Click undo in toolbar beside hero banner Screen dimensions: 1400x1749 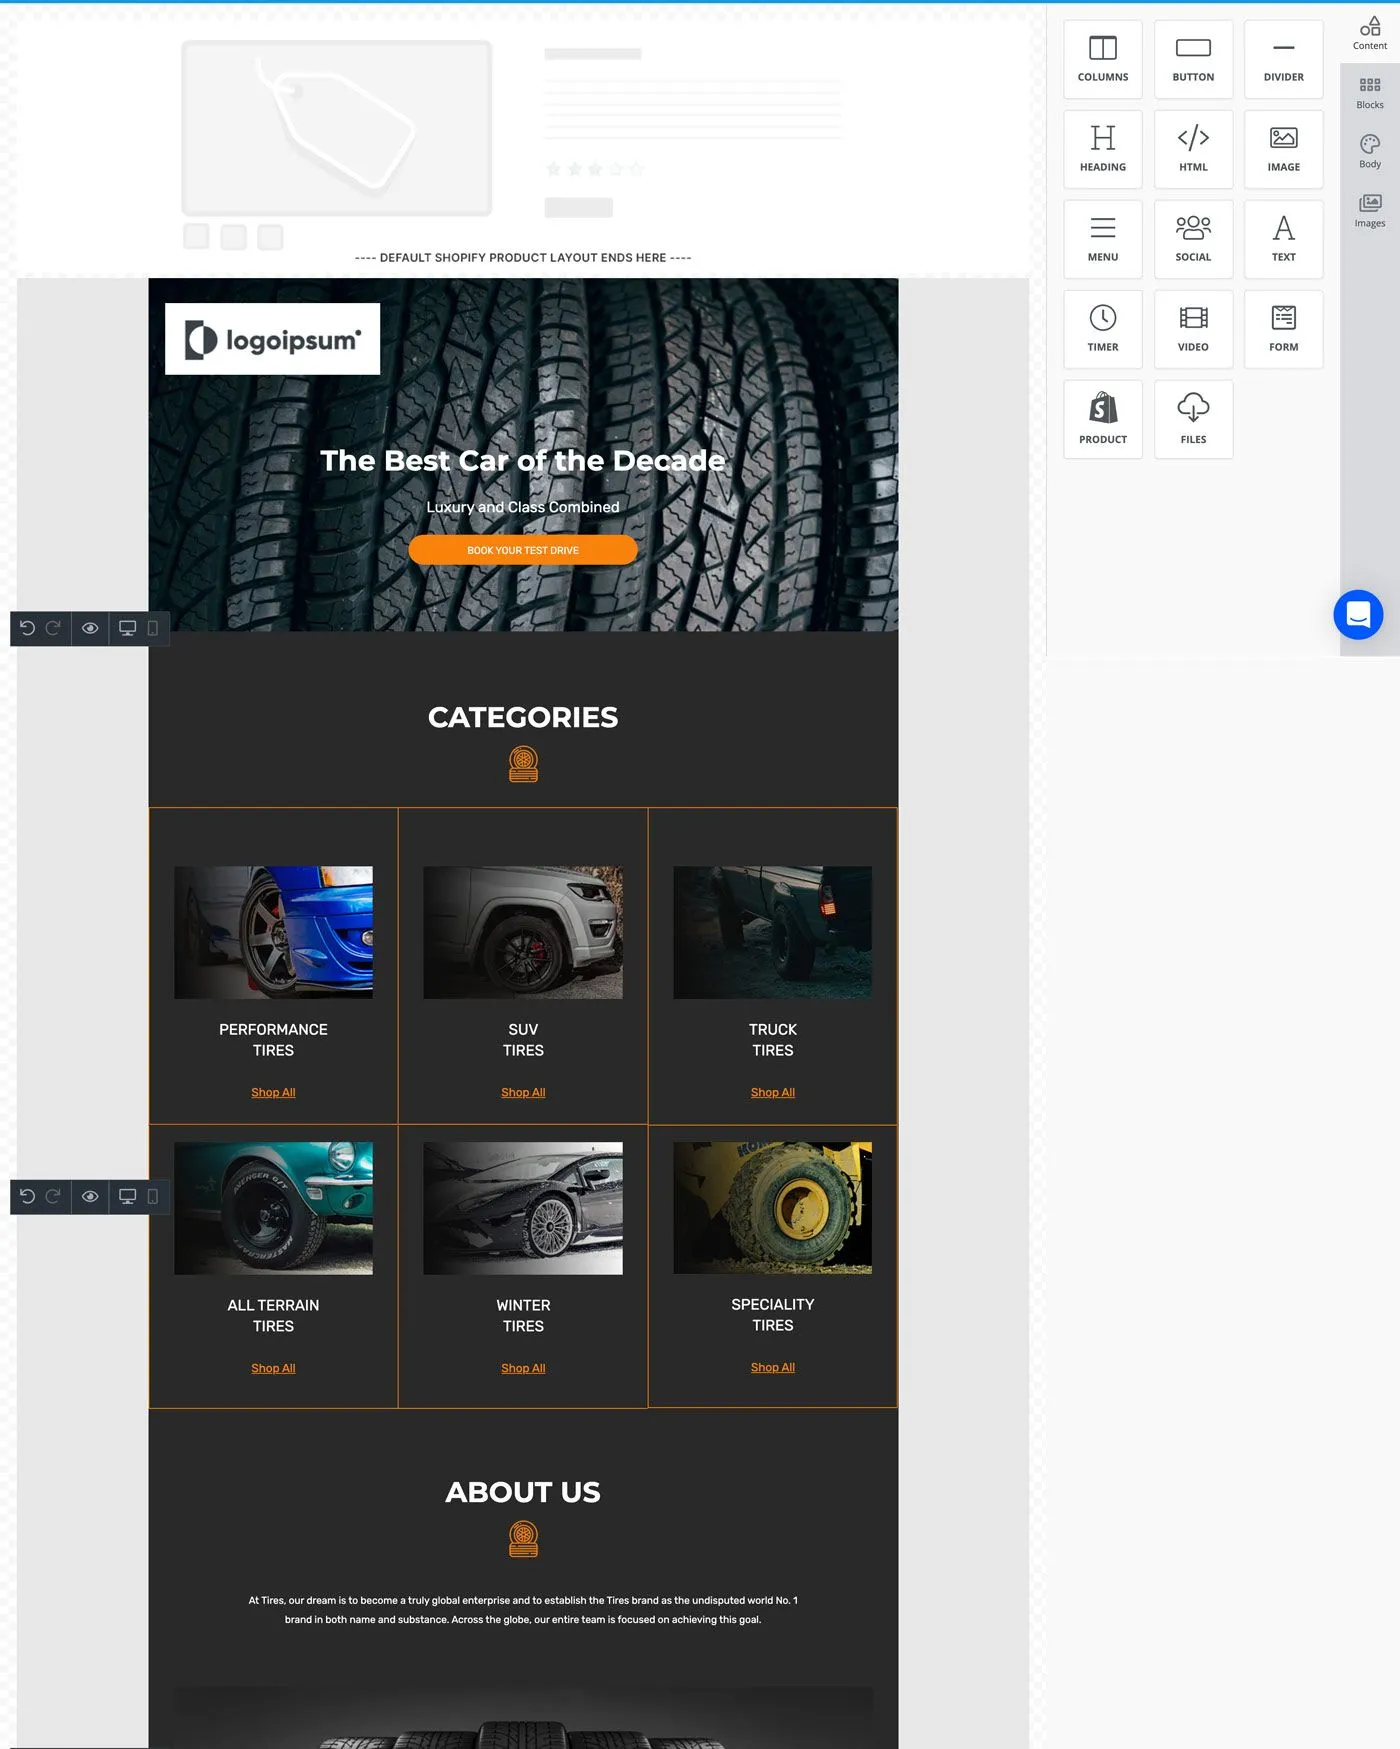point(27,628)
